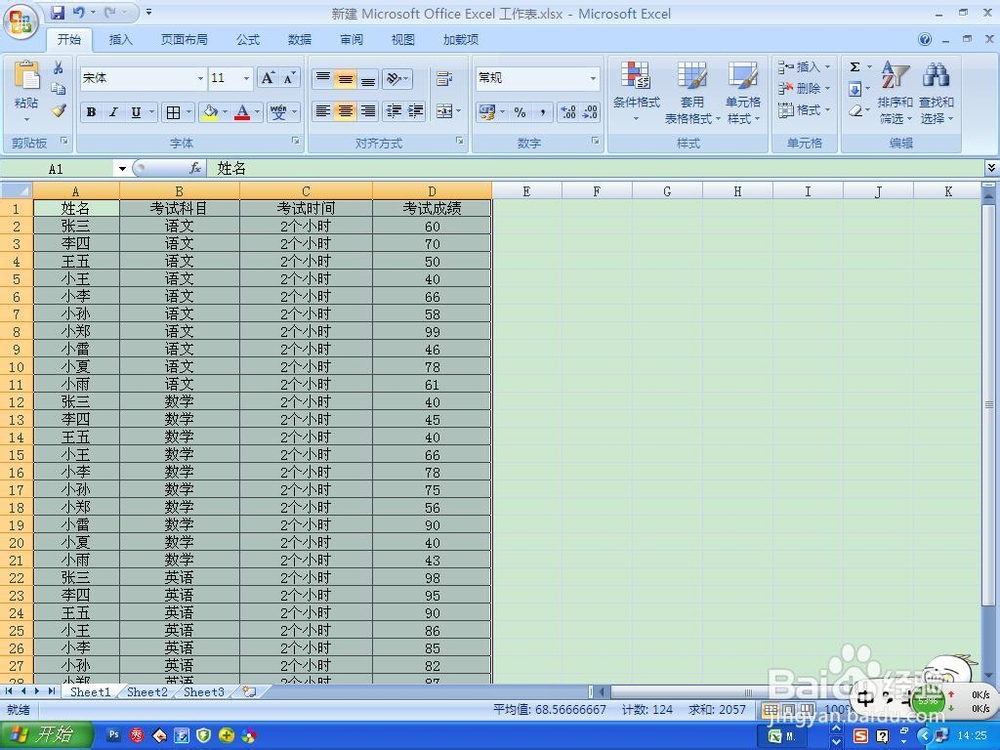Screen dimensions: 1000x750
Task: Align text left
Action: tap(323, 111)
